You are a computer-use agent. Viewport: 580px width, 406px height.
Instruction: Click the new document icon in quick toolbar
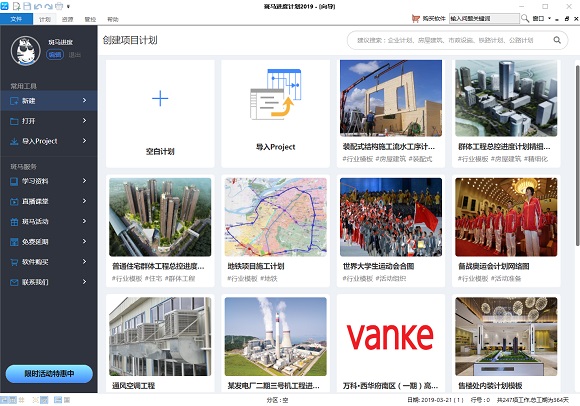pos(17,6)
